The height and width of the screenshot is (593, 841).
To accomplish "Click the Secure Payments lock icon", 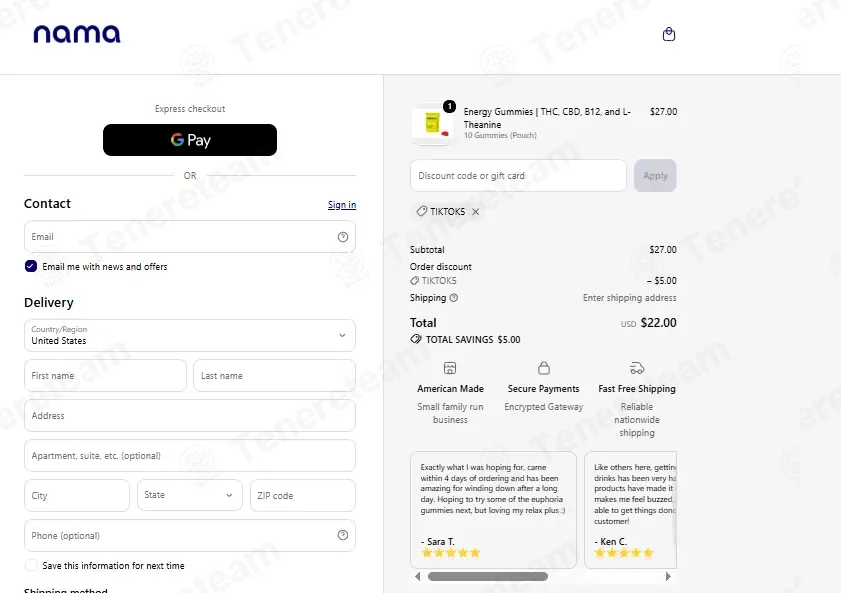I will (x=544, y=368).
